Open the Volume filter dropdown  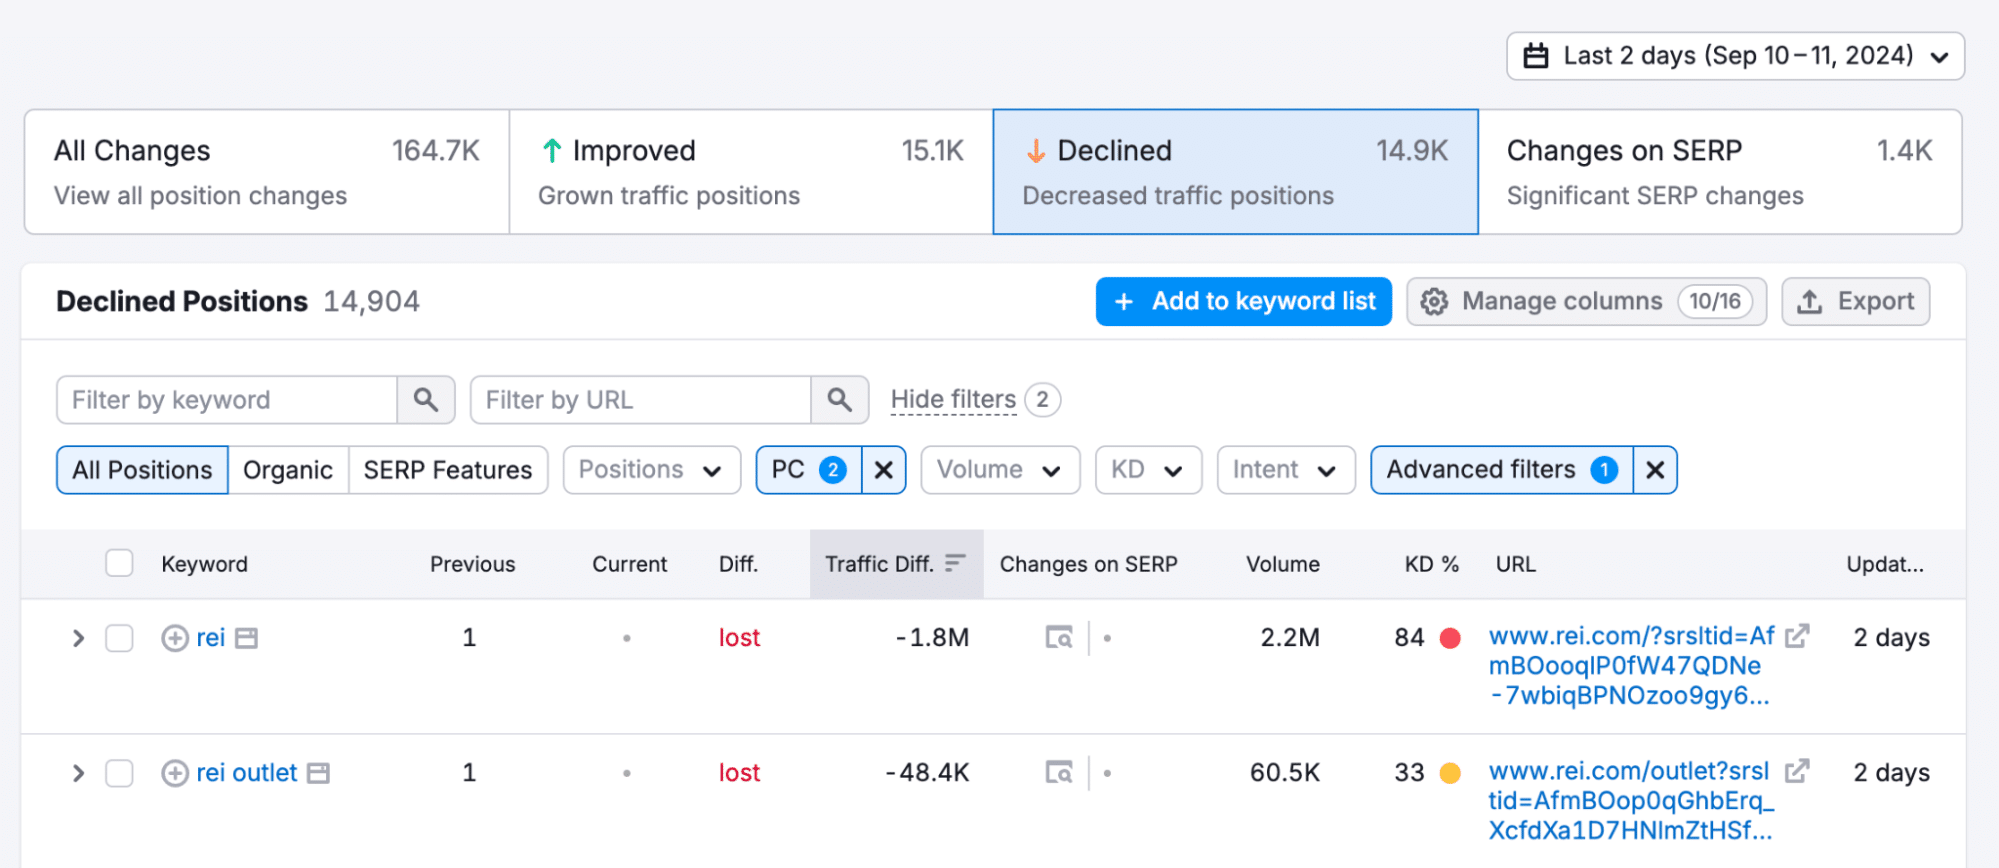(x=1000, y=470)
